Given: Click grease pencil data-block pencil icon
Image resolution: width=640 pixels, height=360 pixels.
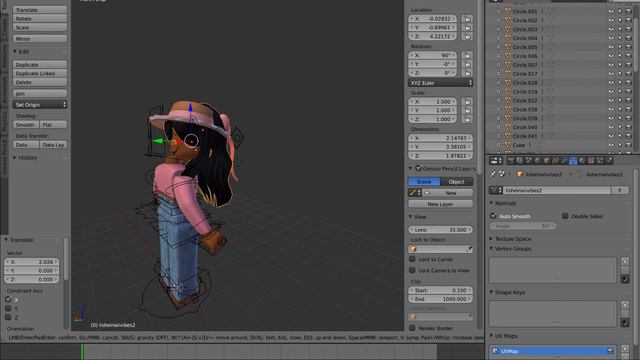Looking at the screenshot, I should [415, 193].
